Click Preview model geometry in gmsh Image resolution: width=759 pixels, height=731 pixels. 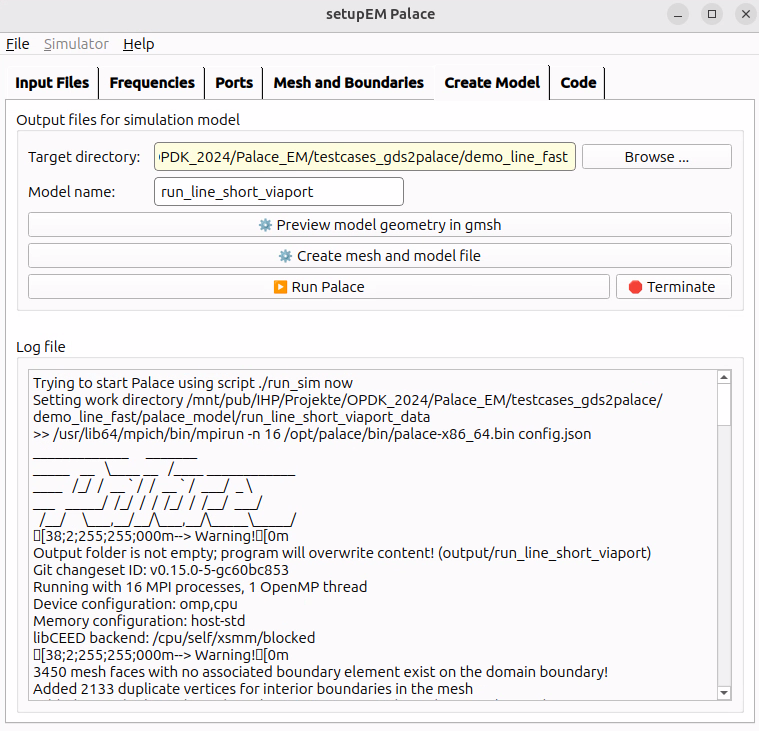point(380,225)
